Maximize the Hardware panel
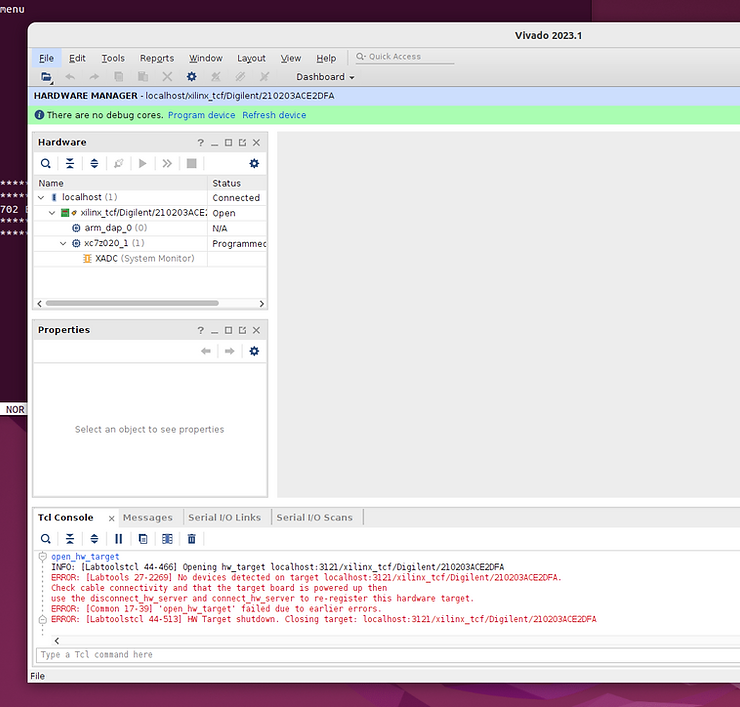 pyautogui.click(x=228, y=143)
